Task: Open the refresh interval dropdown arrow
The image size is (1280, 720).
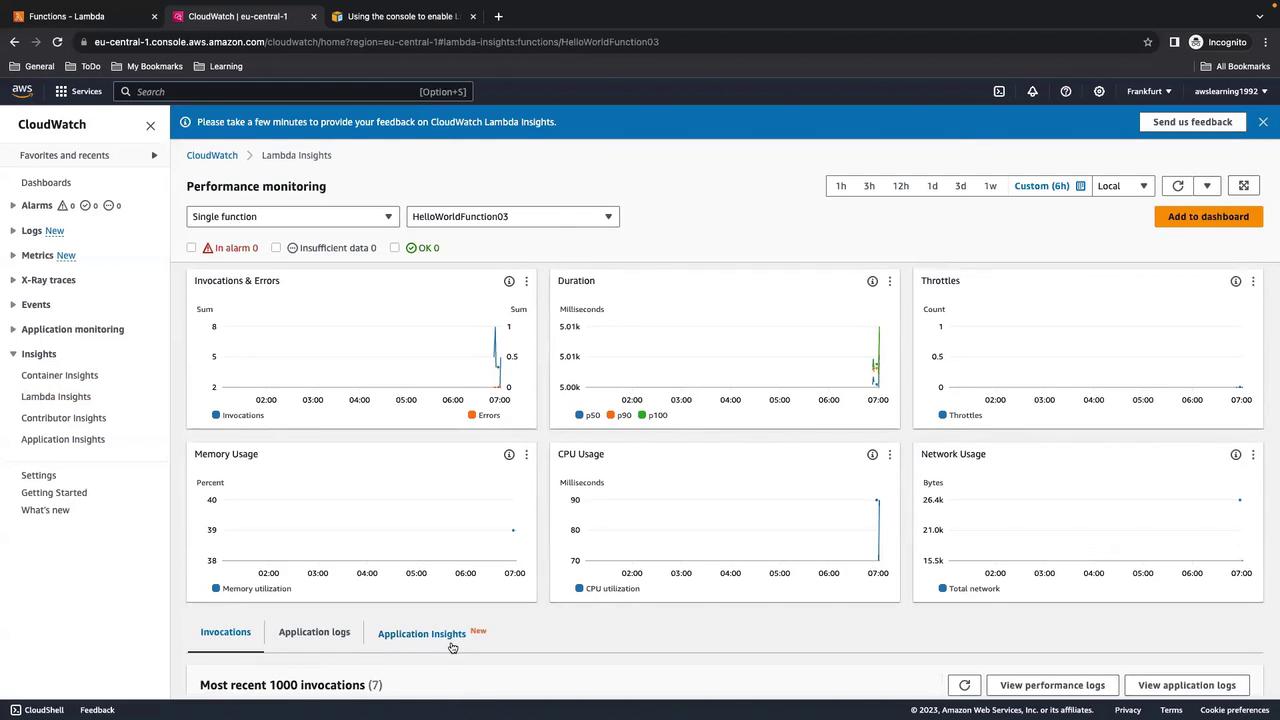Action: tap(1207, 186)
